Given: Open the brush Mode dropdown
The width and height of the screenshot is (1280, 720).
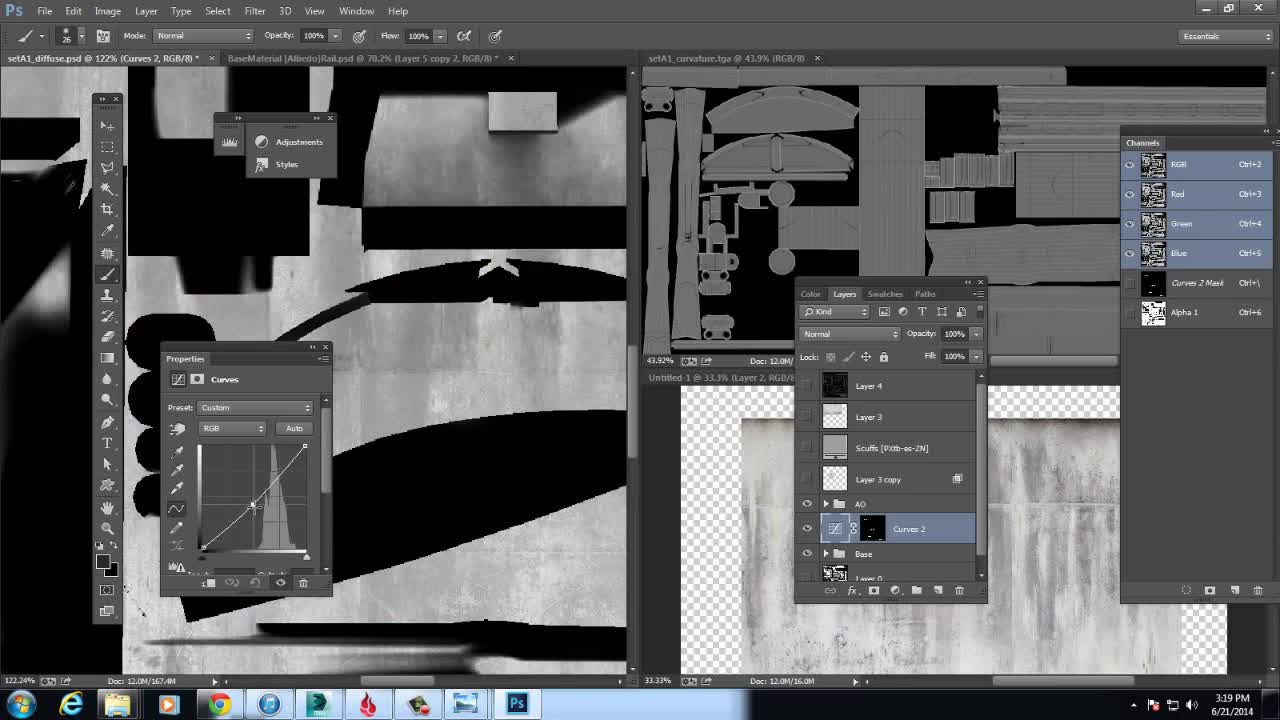Looking at the screenshot, I should point(203,36).
